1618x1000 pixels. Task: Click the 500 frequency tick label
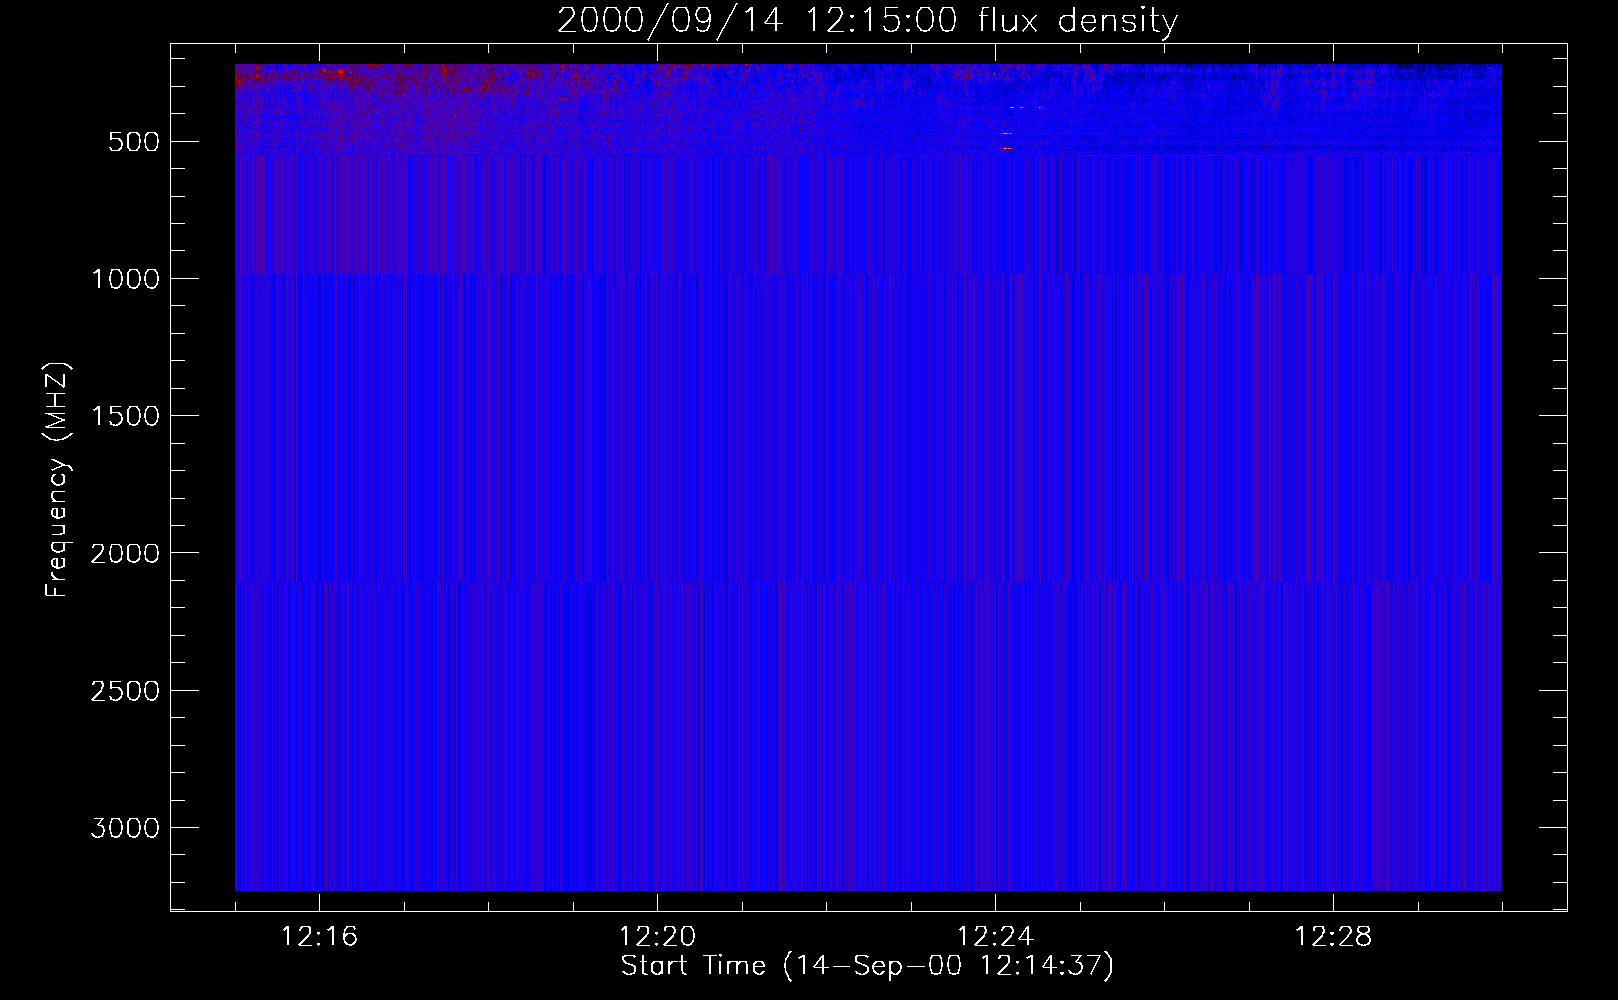(134, 142)
